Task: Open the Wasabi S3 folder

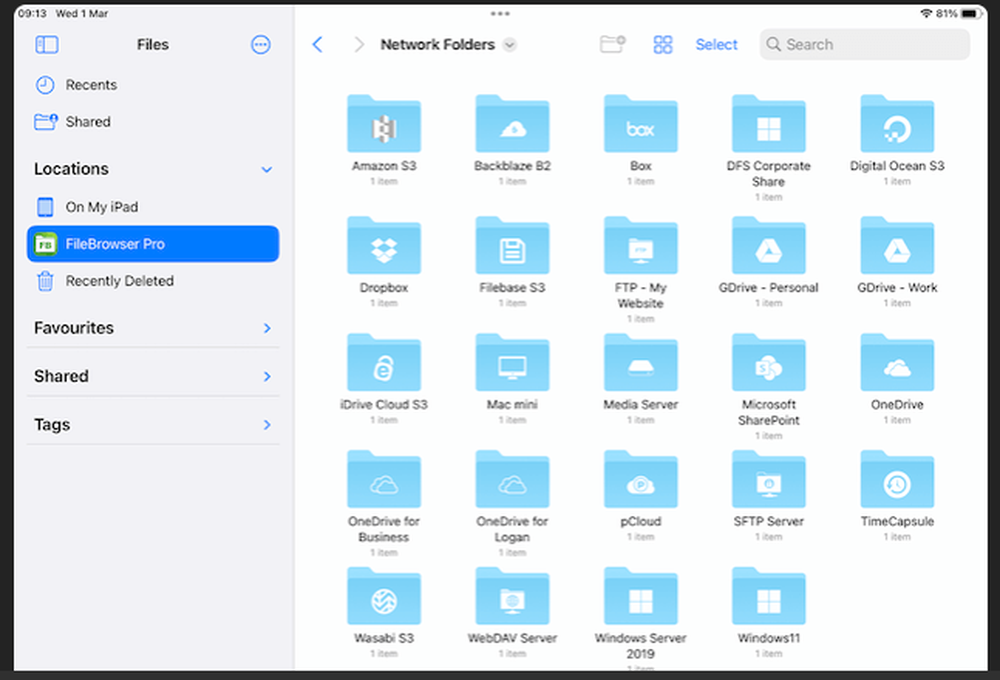Action: click(384, 596)
